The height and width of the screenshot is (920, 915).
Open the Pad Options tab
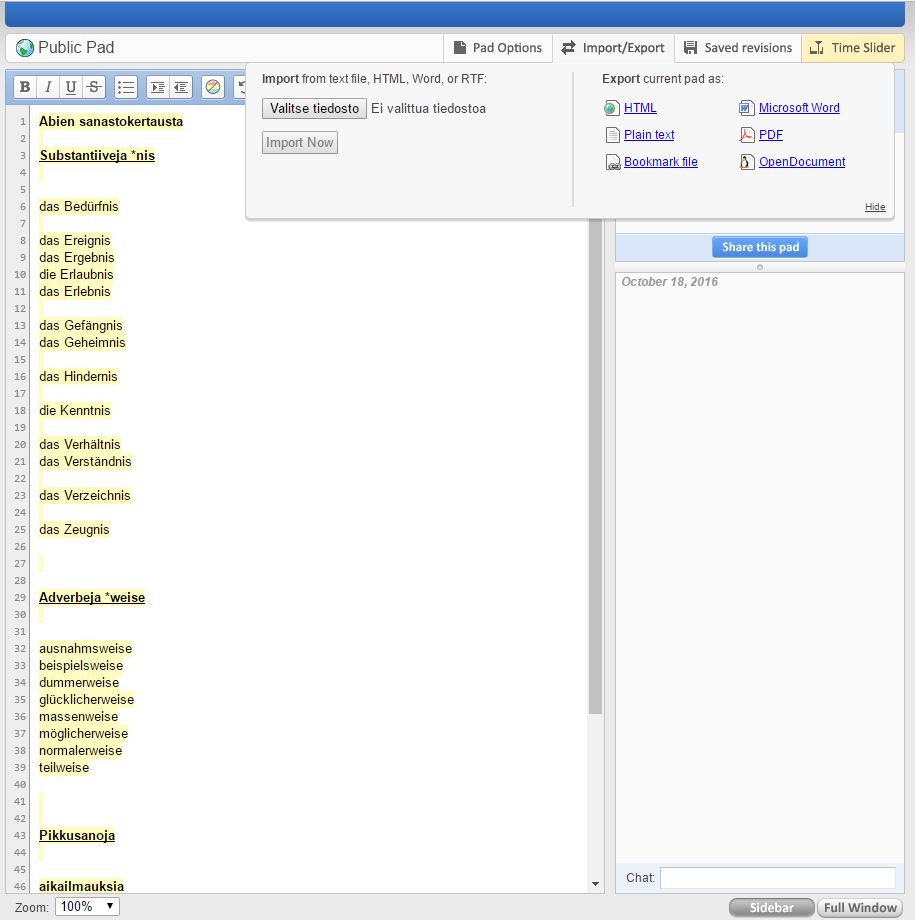(x=498, y=48)
